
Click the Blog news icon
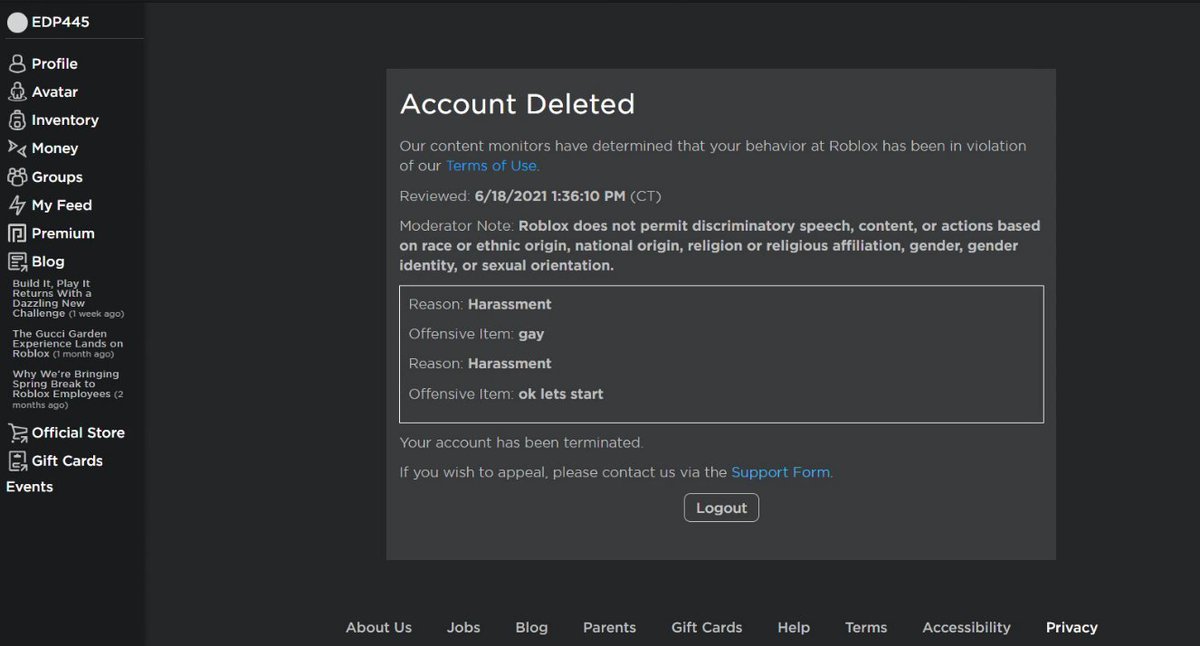click(16, 262)
